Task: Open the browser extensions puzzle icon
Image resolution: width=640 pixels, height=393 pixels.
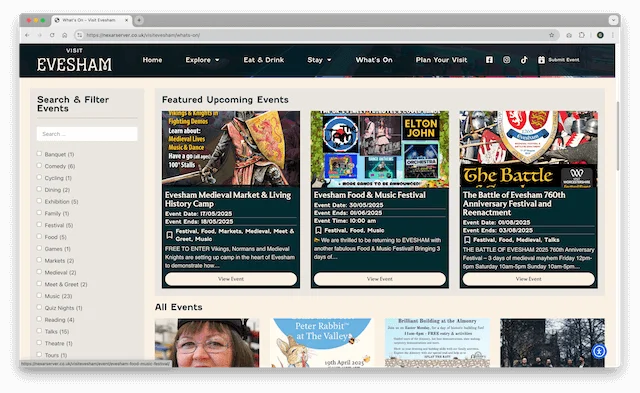Action: 582,35
